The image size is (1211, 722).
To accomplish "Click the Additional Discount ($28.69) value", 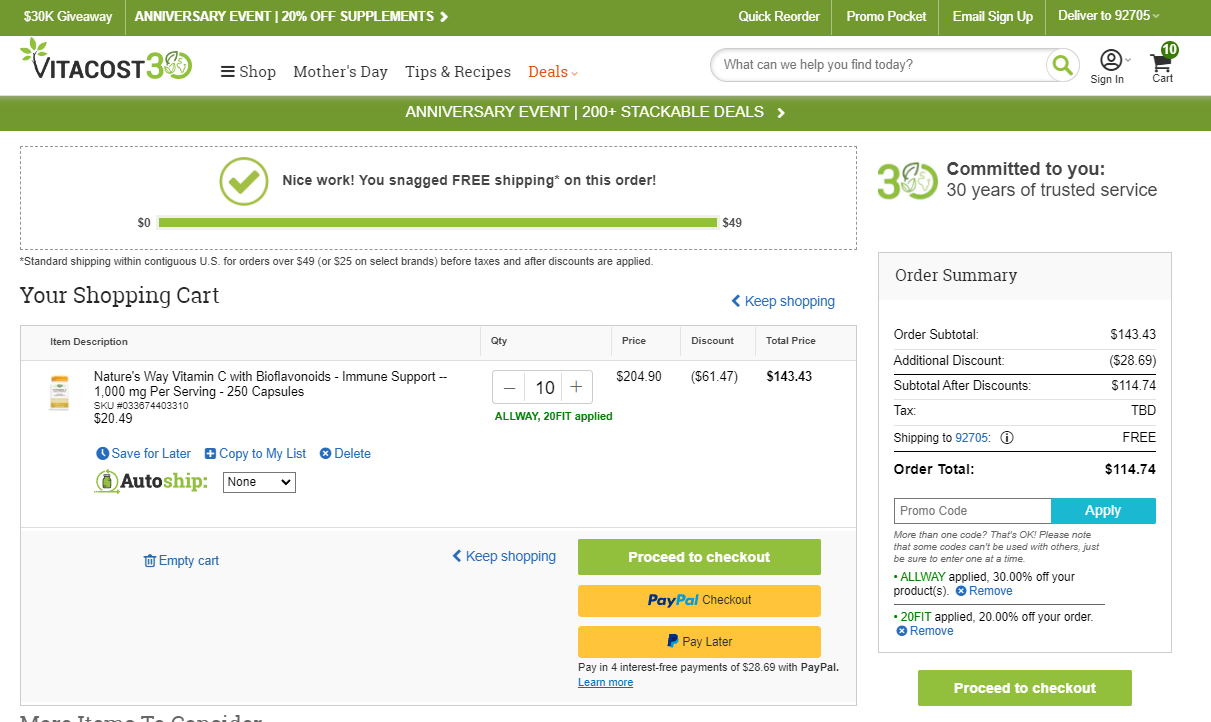I will pos(1132,360).
